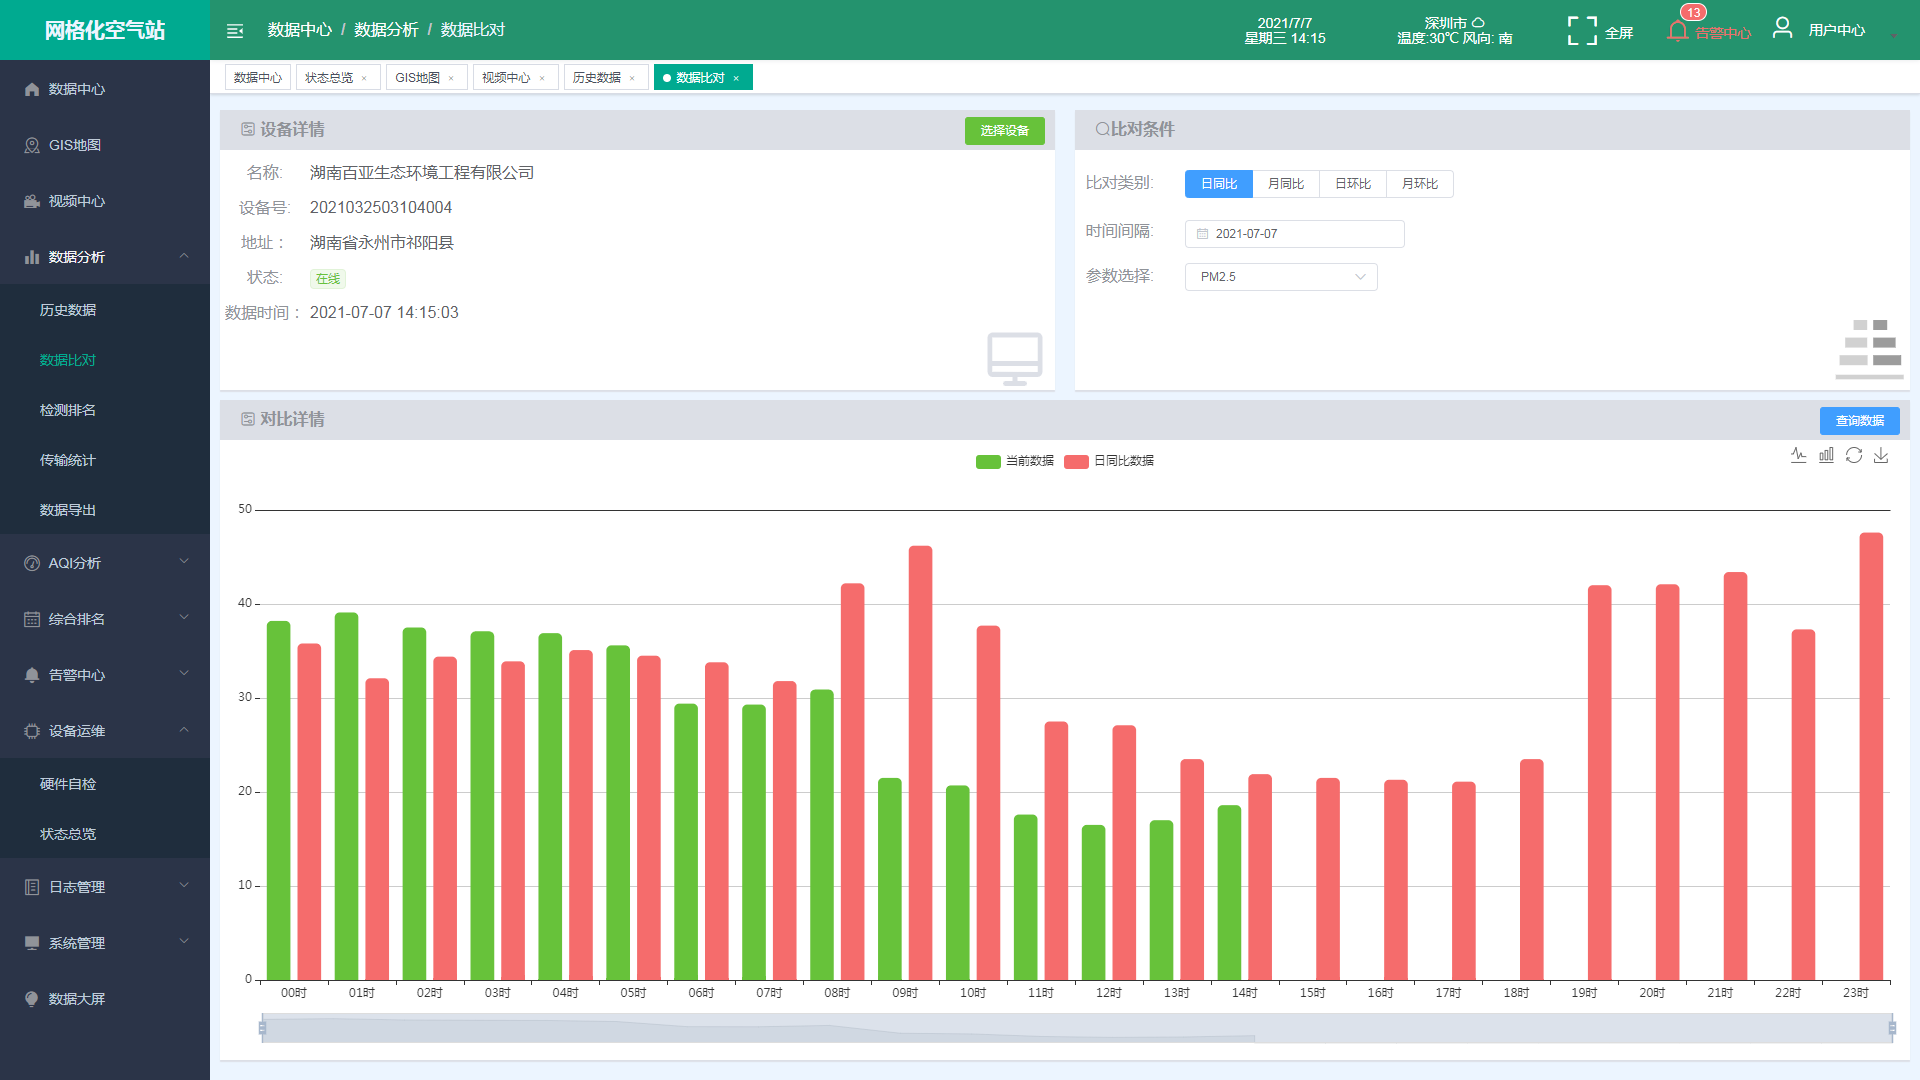Image resolution: width=1920 pixels, height=1080 pixels.
Task: Click the 2021-07-07 date input field
Action: point(1294,234)
